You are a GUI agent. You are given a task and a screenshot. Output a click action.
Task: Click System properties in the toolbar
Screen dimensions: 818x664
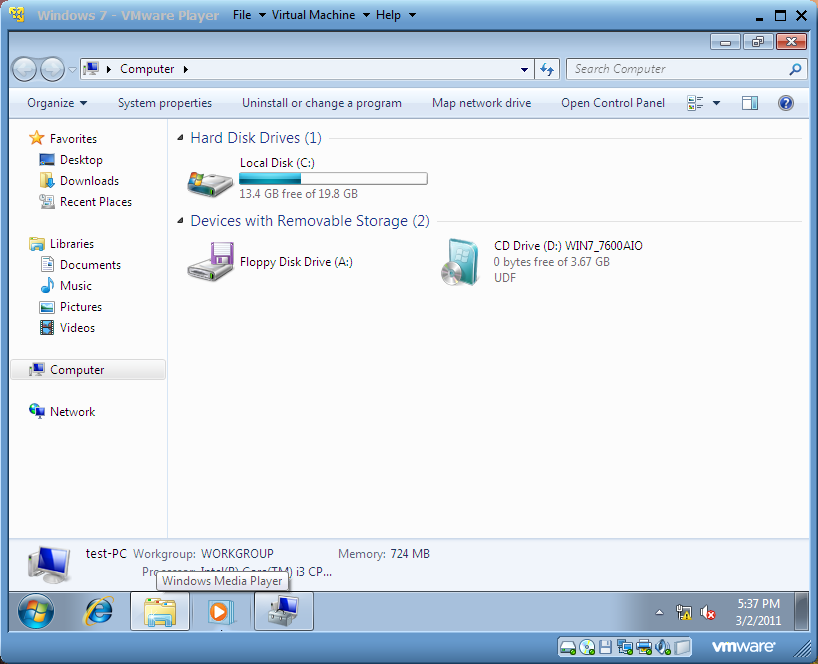165,103
